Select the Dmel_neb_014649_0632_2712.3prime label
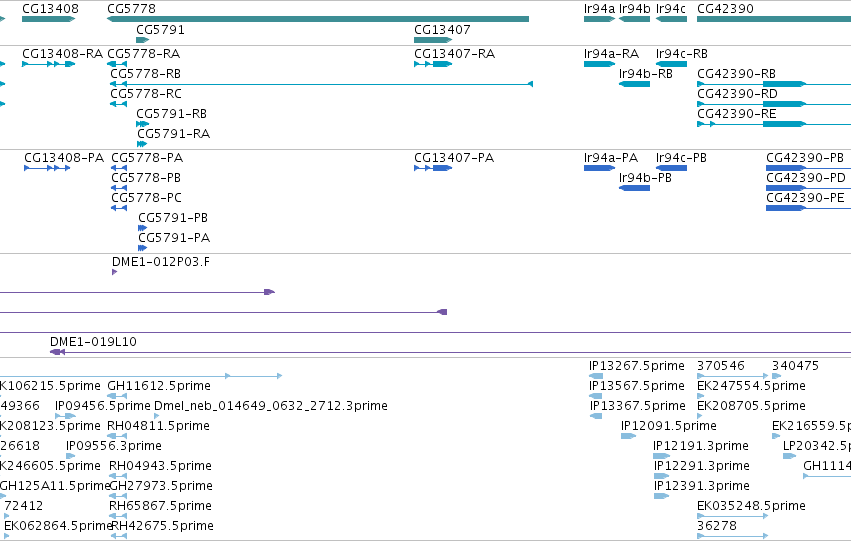This screenshot has height=541, width=851. (271, 406)
